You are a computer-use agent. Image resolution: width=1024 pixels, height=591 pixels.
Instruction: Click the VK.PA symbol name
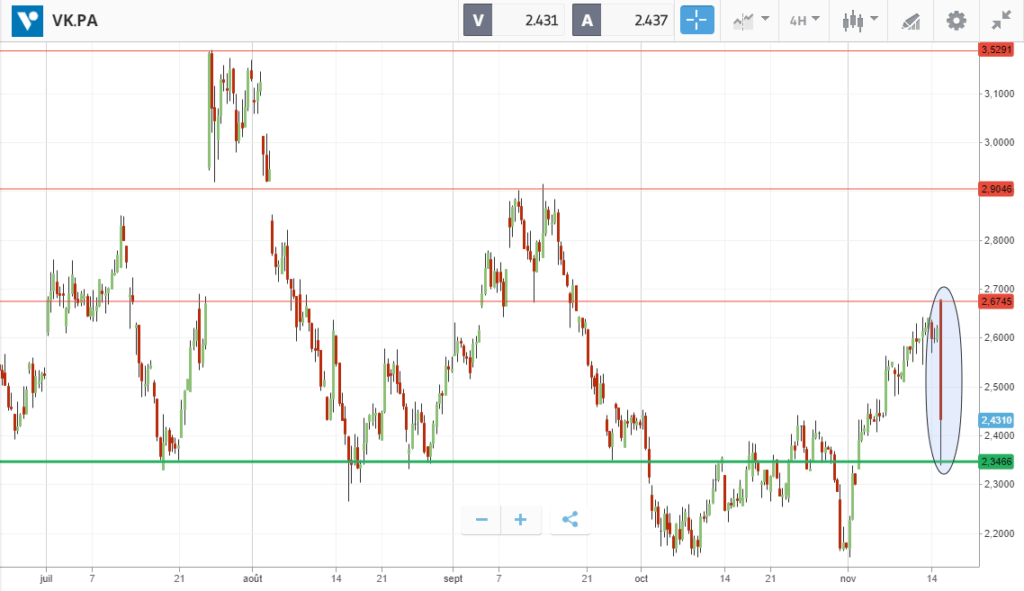75,21
